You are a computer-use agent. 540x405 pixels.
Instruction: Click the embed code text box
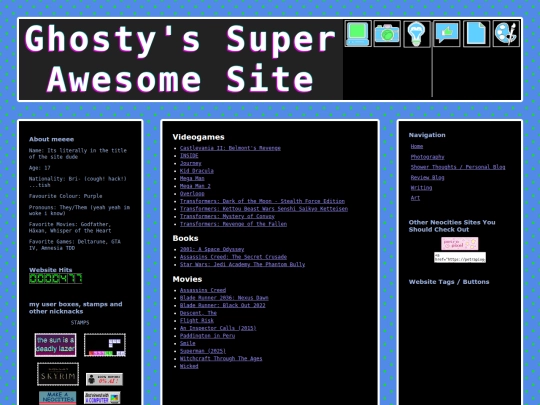(460, 257)
